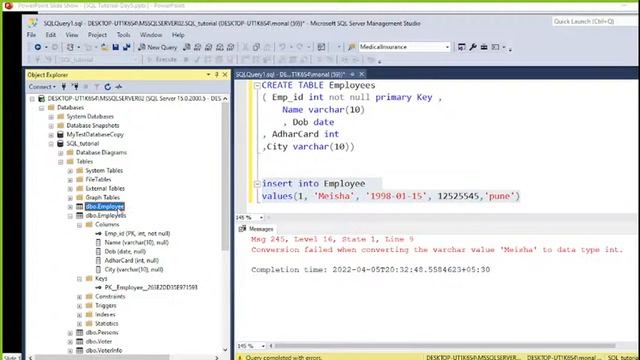This screenshot has width=640, height=360.
Task: Expand the Database Snapshots folder
Action: click(51, 126)
